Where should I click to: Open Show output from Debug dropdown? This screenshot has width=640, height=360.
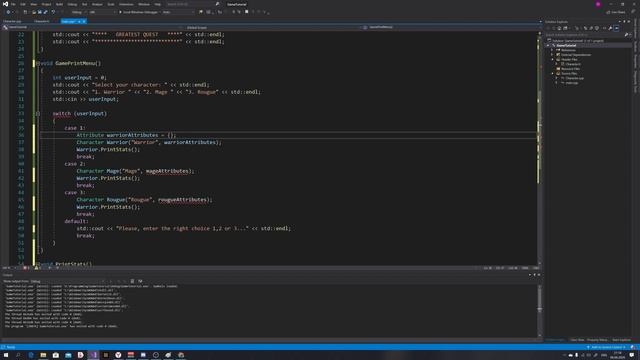67,281
